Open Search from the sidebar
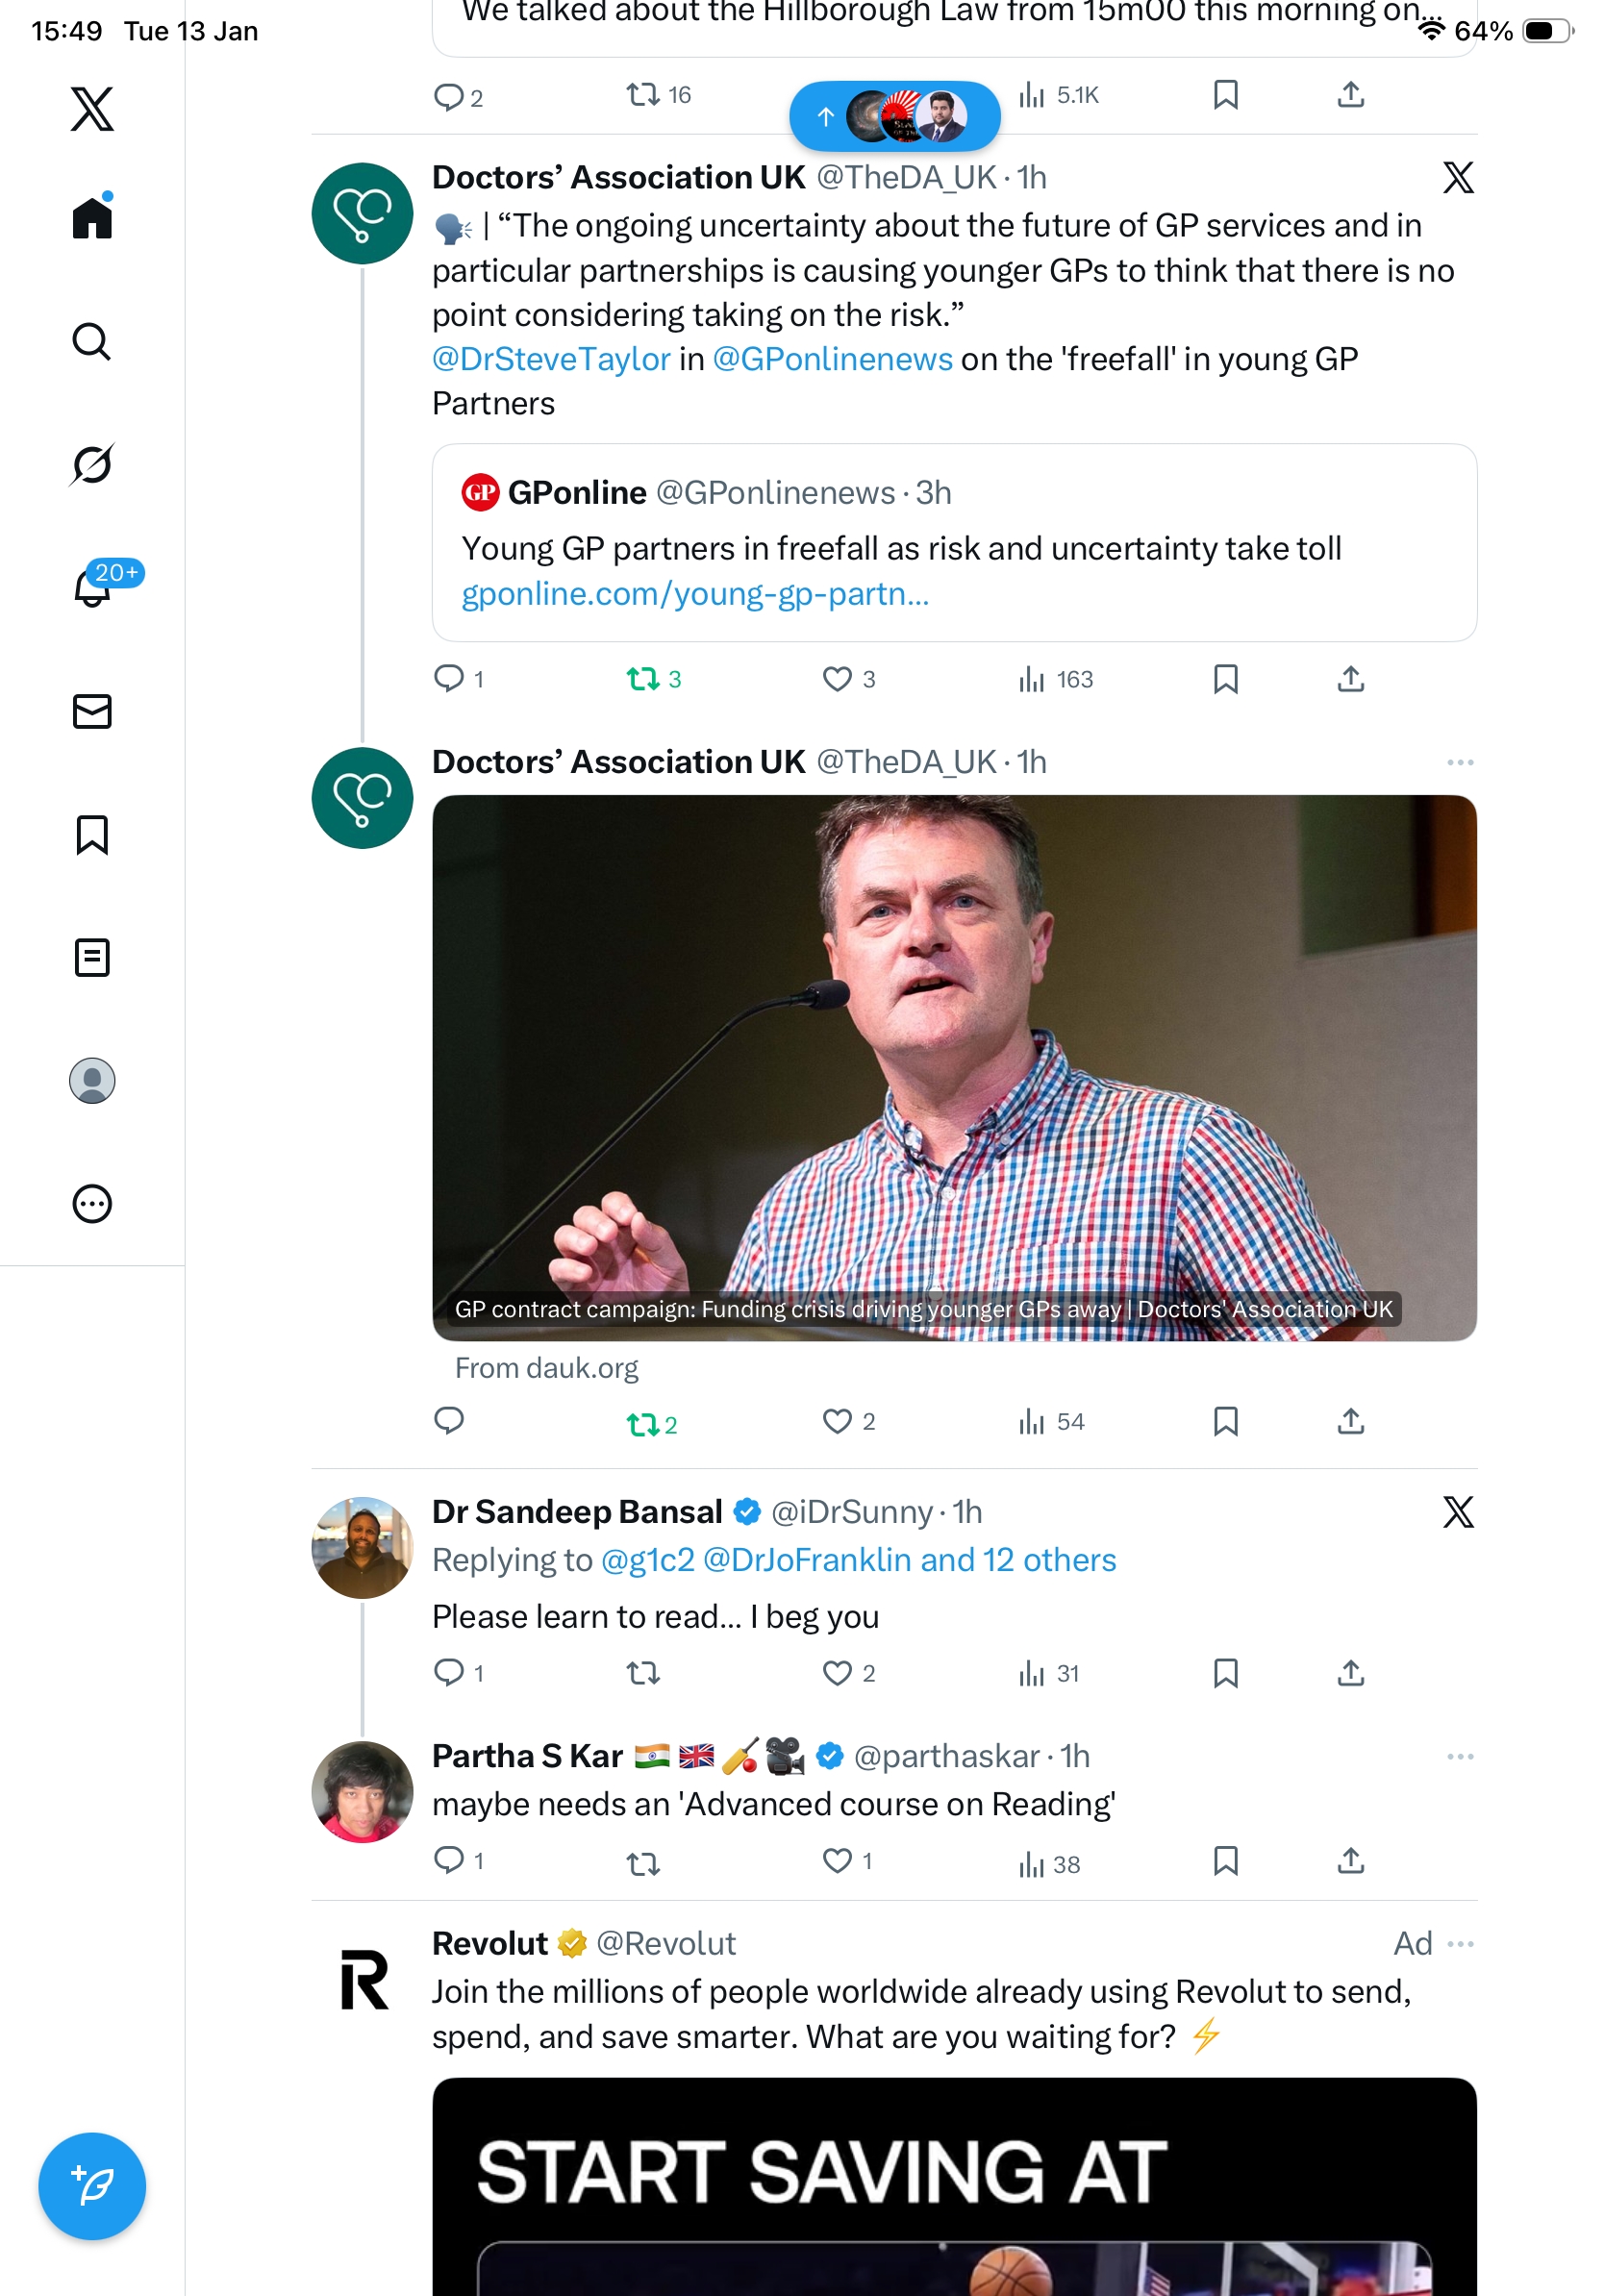The image size is (1604, 2296). 92,342
